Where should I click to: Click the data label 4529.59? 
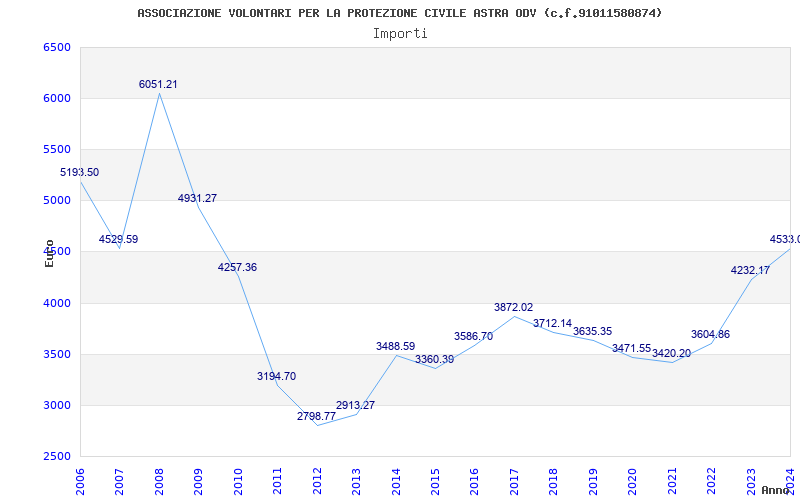click(118, 239)
